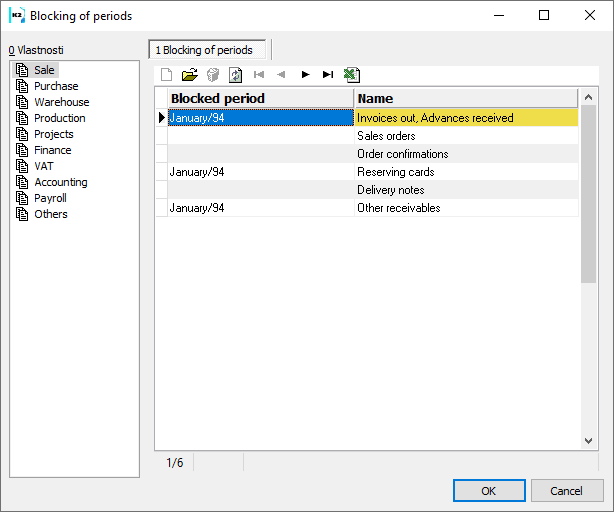The width and height of the screenshot is (614, 512).
Task: Select Projects in the module list
Action: [x=54, y=134]
